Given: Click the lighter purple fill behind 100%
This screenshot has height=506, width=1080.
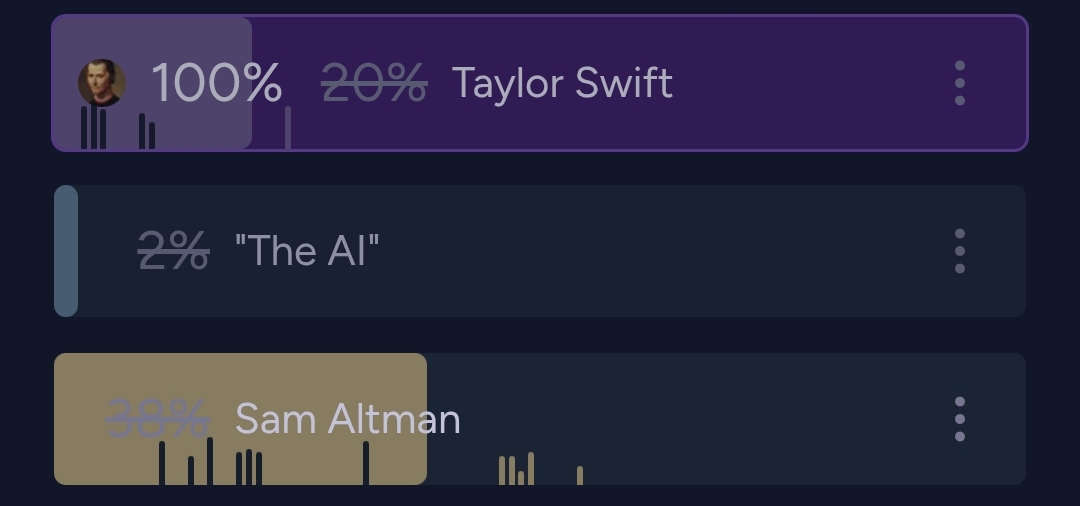Looking at the screenshot, I should pyautogui.click(x=200, y=40).
